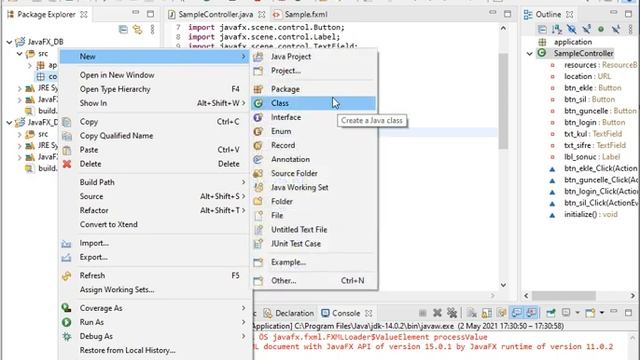
Task: Click the editor scrollbar down arrow
Action: [503, 285]
